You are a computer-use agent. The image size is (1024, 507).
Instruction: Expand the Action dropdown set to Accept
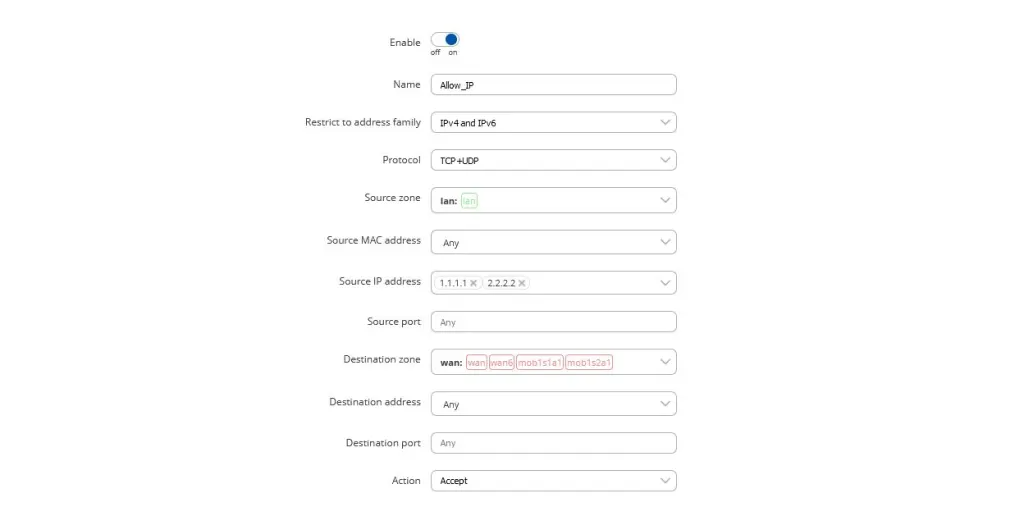coord(553,481)
